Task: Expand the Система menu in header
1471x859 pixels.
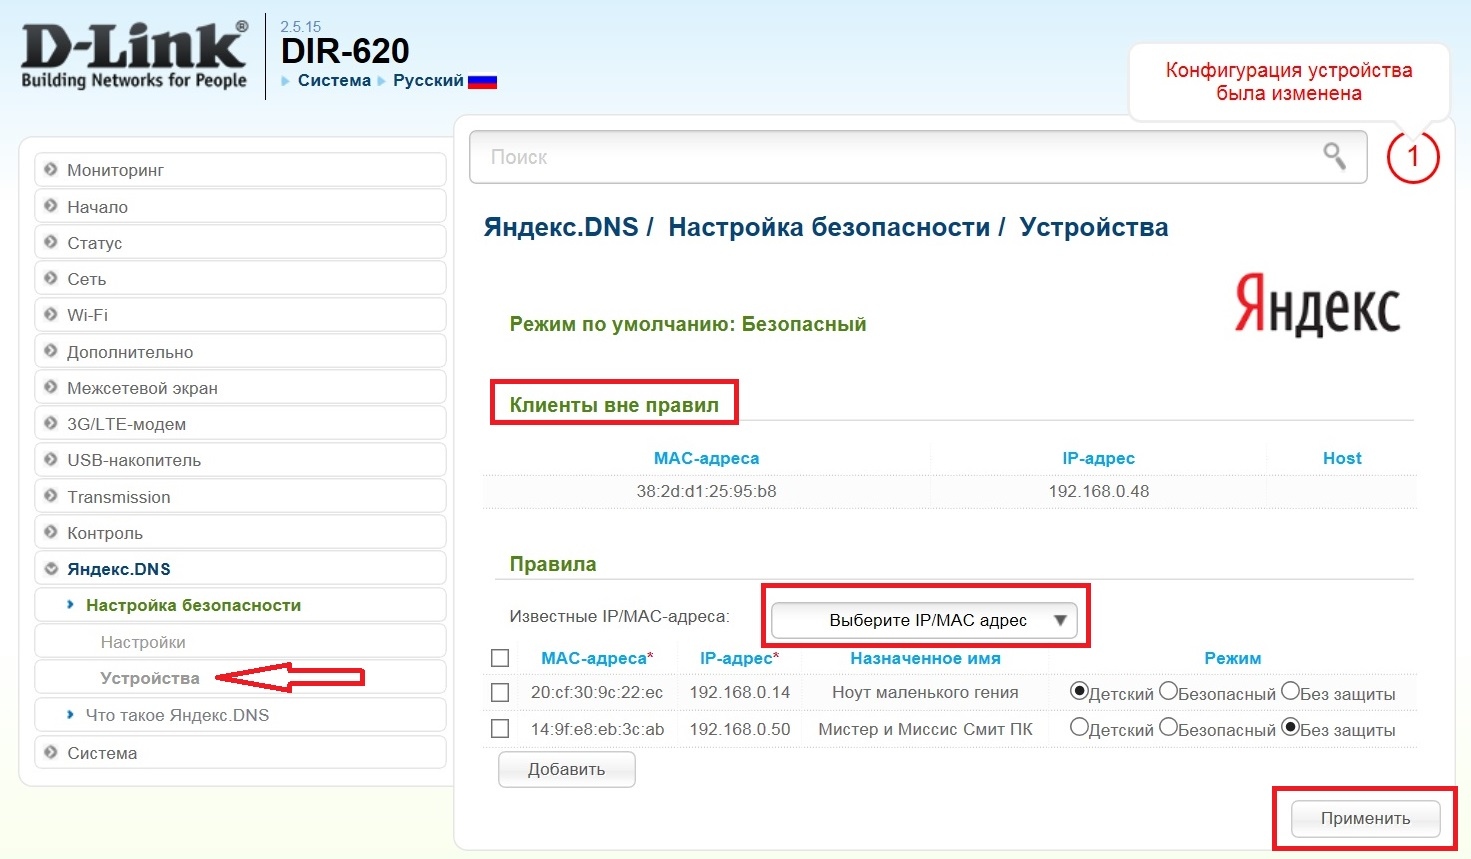Action: point(333,81)
